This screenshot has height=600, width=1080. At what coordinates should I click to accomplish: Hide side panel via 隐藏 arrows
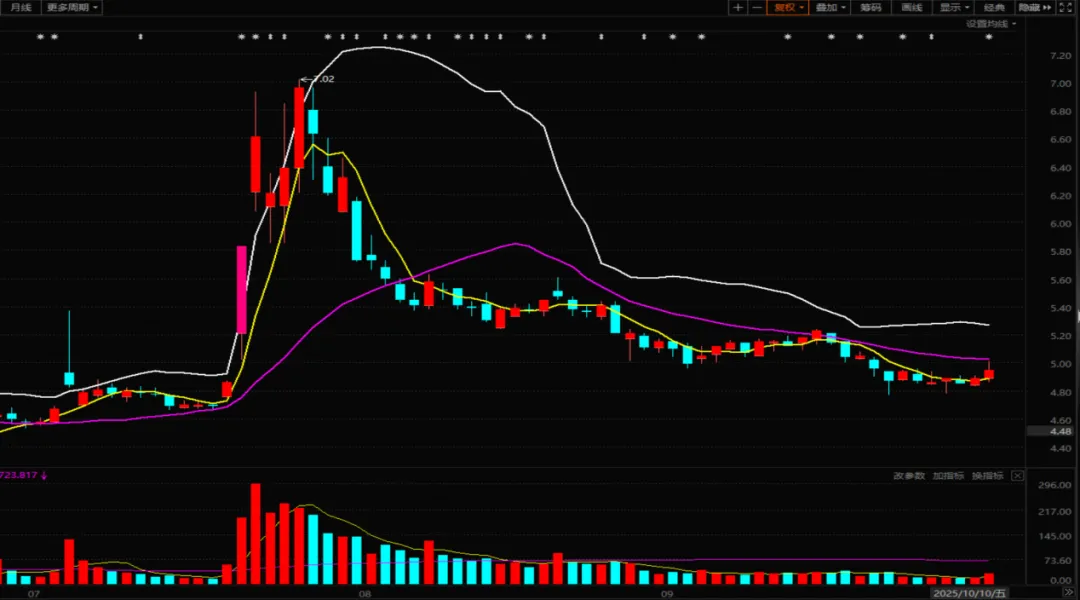[x=1035, y=8]
